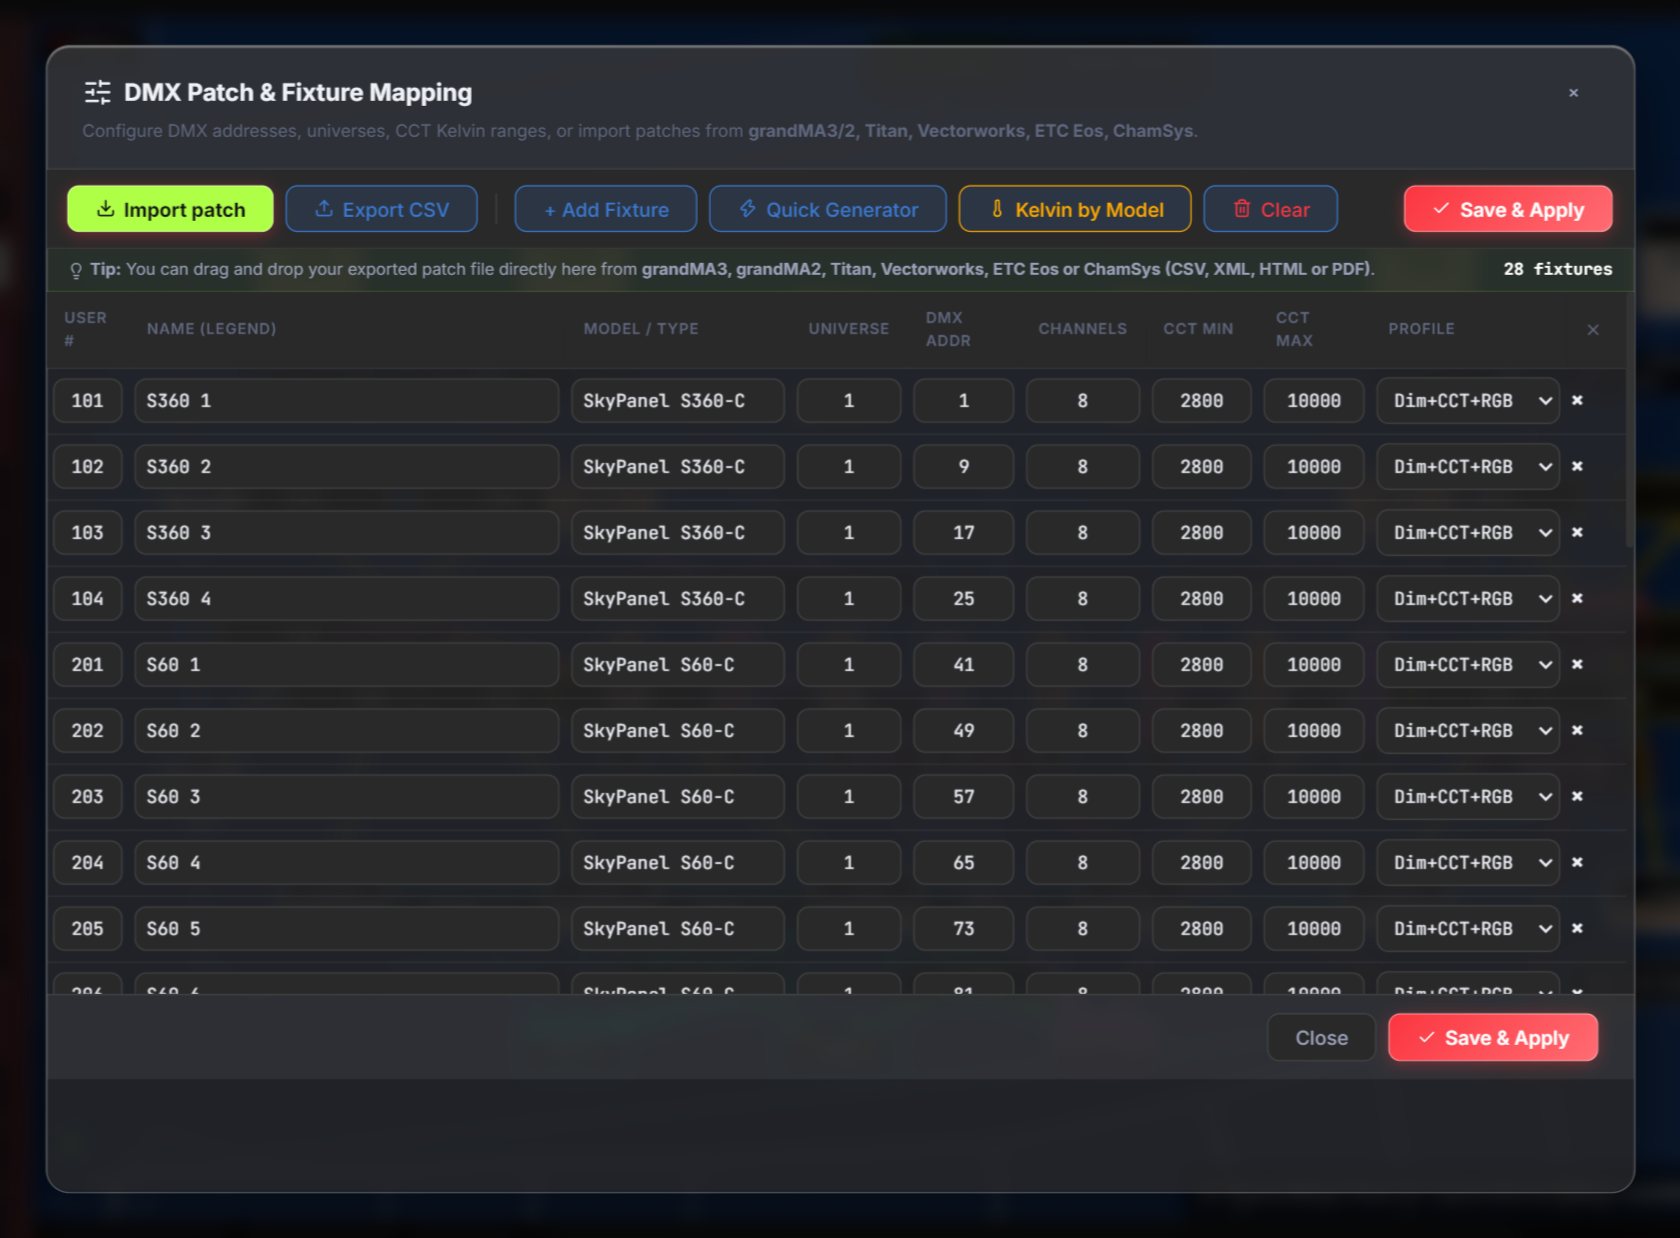Add a new fixture
The image size is (1680, 1238).
click(606, 209)
